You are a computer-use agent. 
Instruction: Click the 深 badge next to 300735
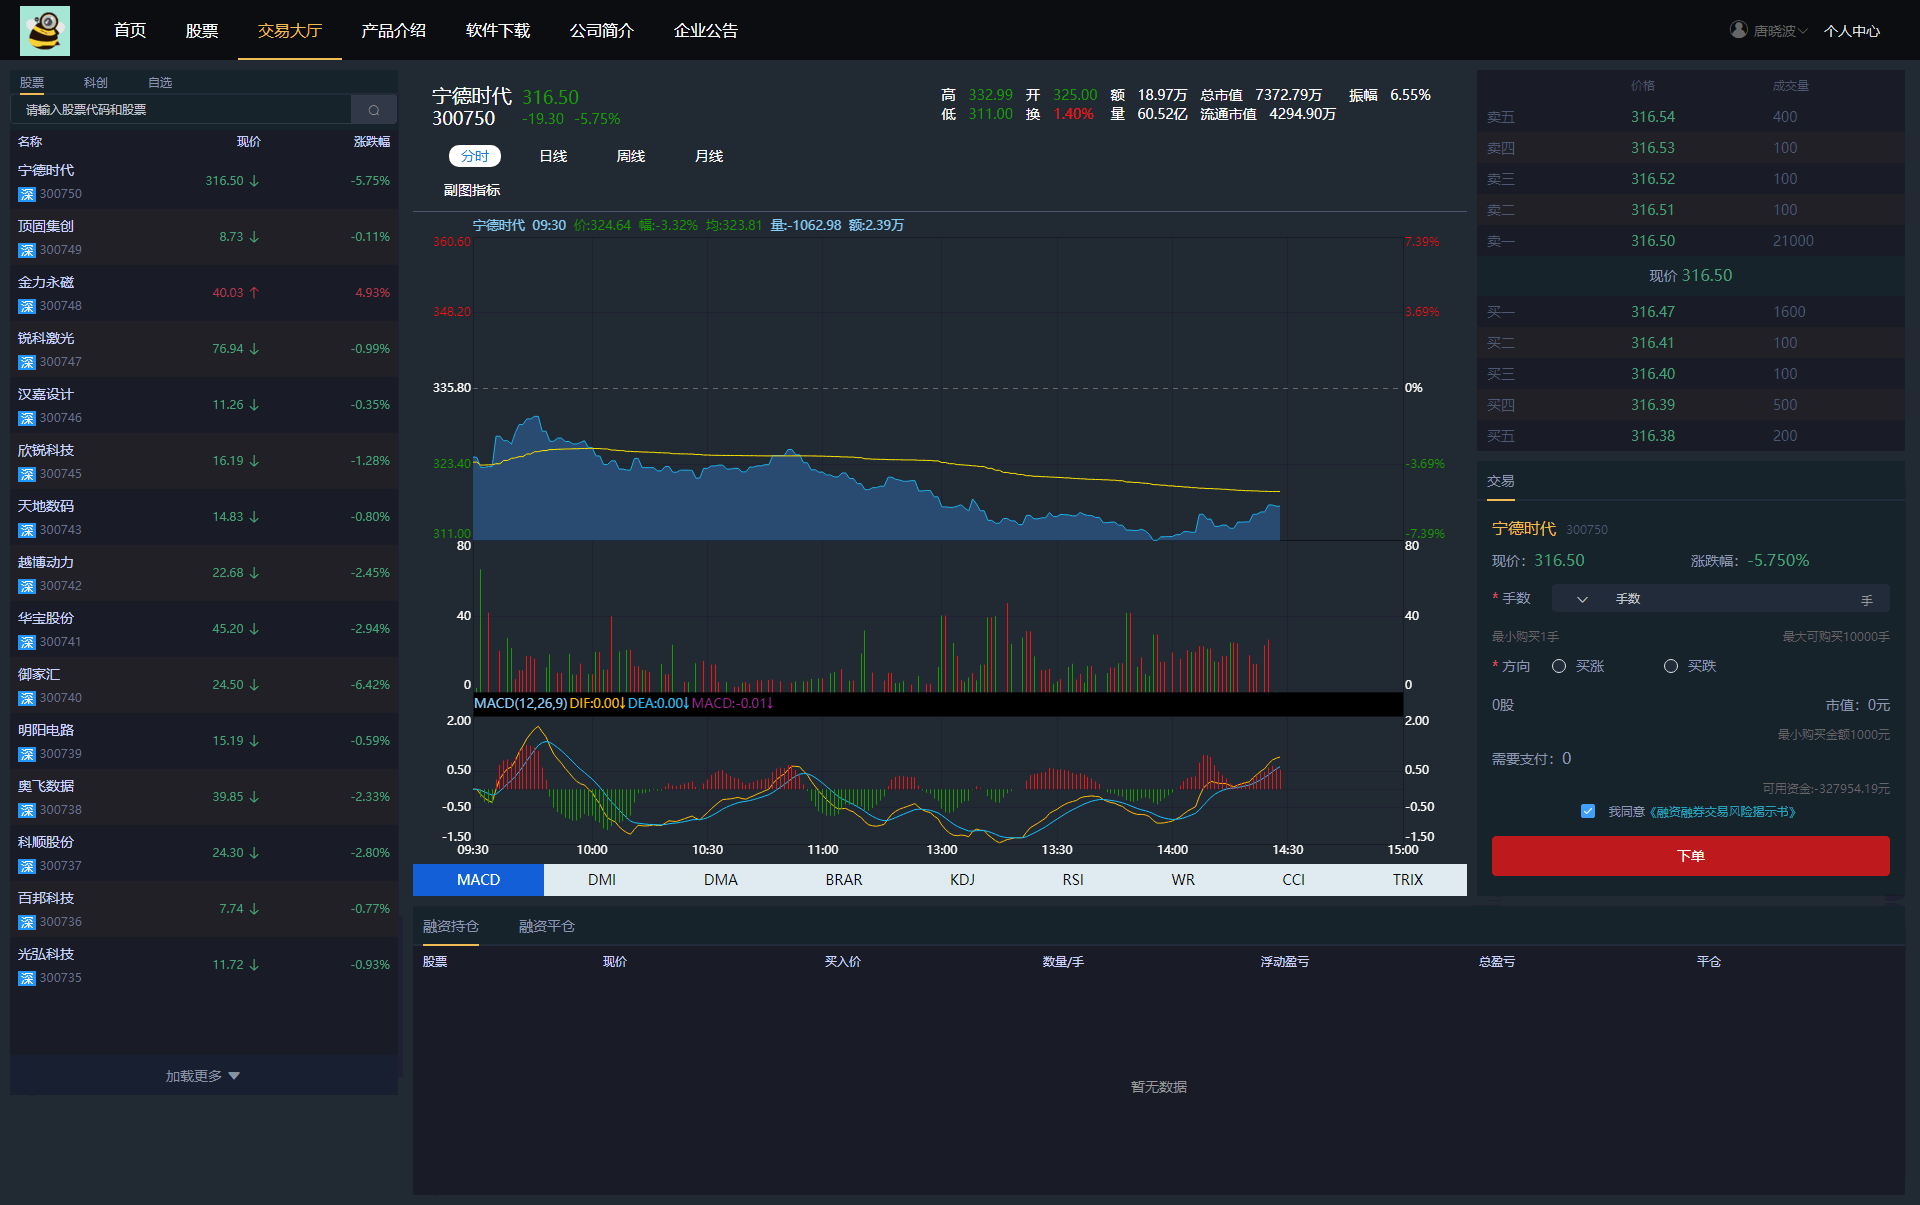pos(27,979)
